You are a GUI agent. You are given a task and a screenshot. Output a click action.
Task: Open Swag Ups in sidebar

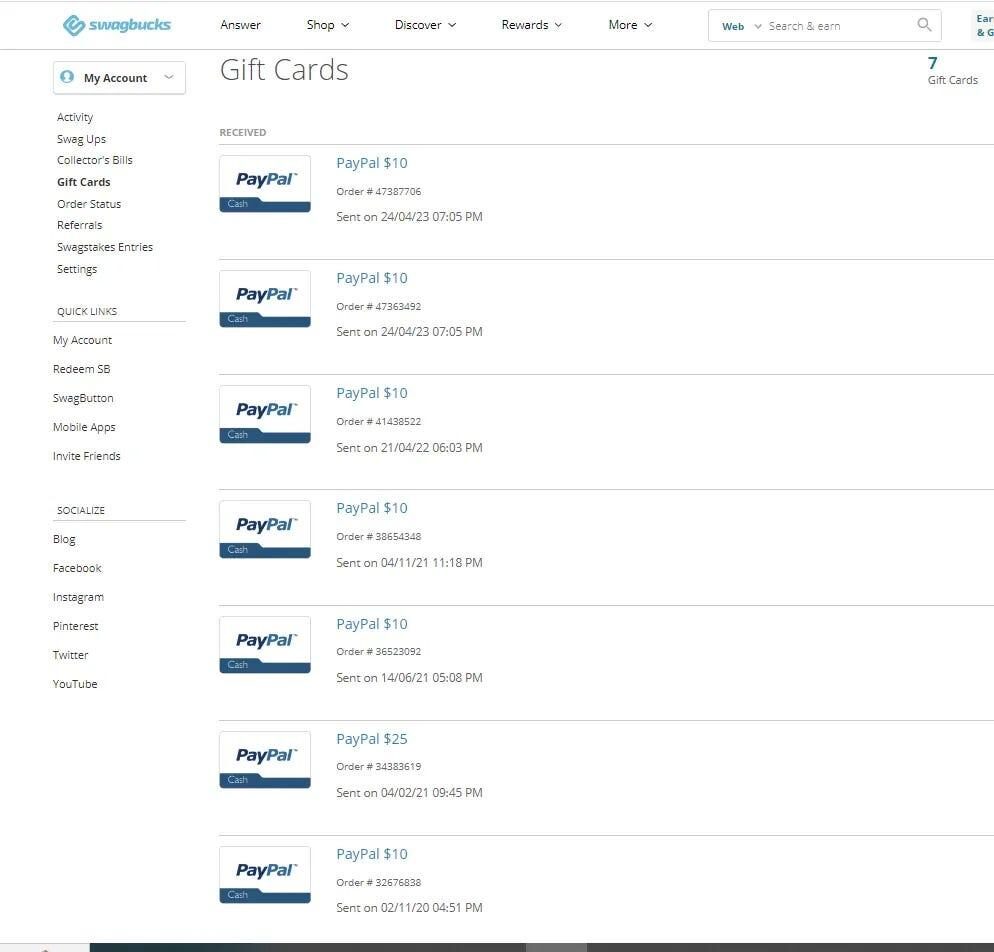81,139
